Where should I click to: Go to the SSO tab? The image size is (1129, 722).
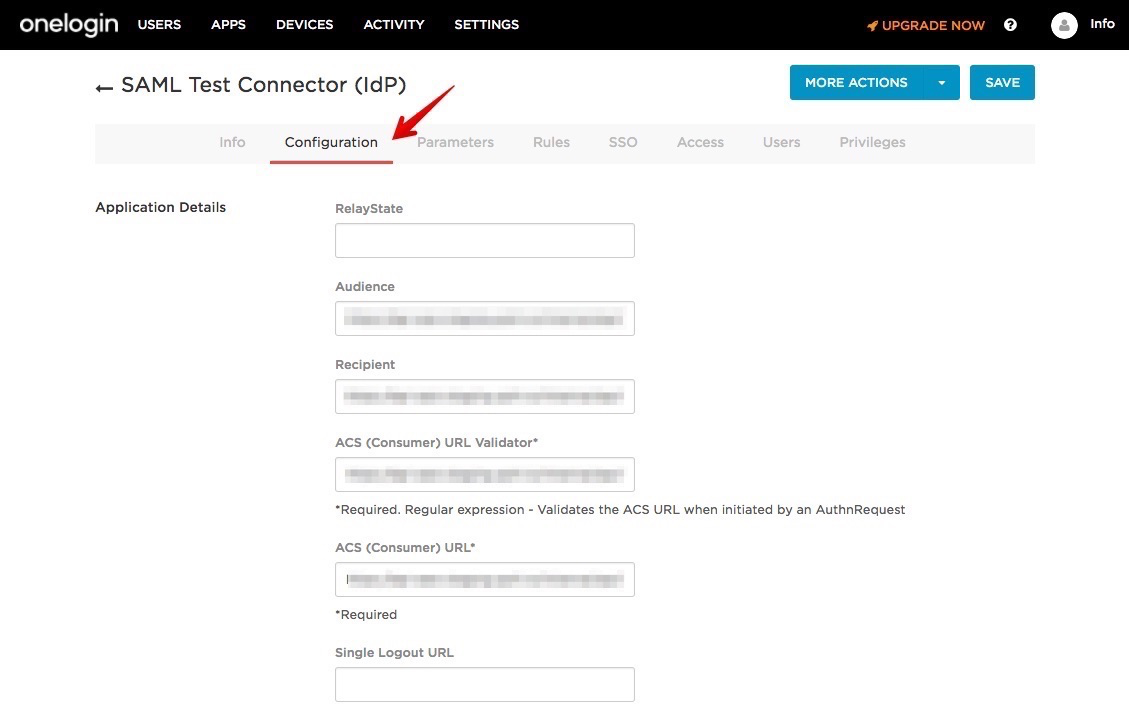click(623, 143)
